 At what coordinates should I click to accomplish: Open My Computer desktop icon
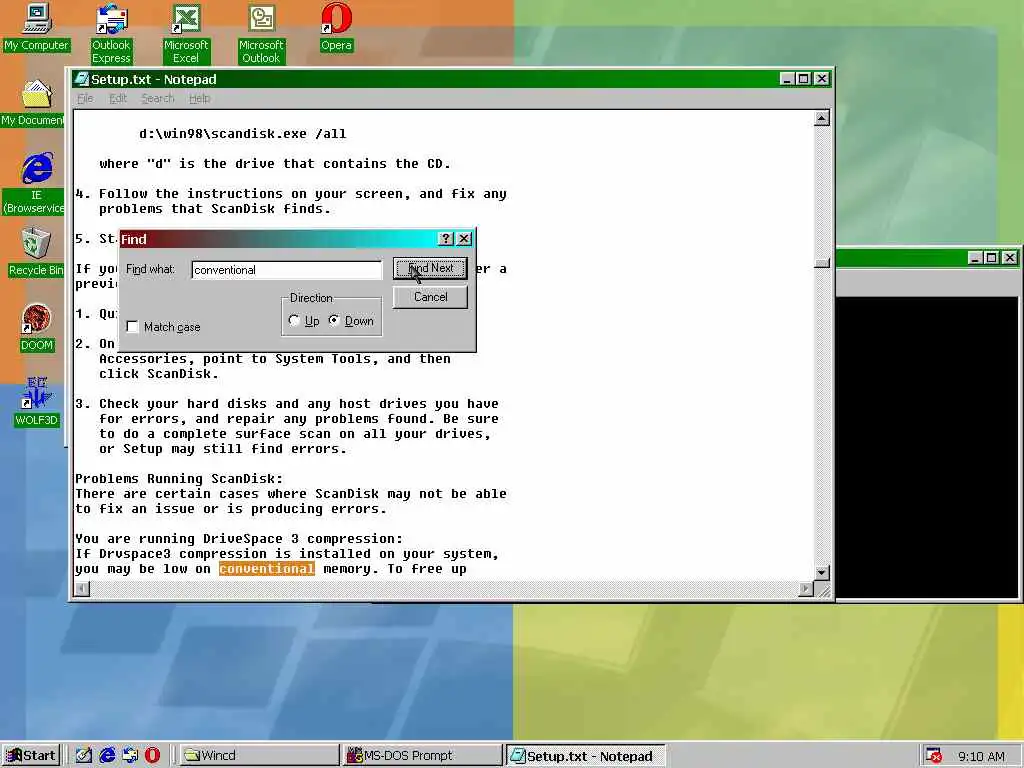click(36, 27)
